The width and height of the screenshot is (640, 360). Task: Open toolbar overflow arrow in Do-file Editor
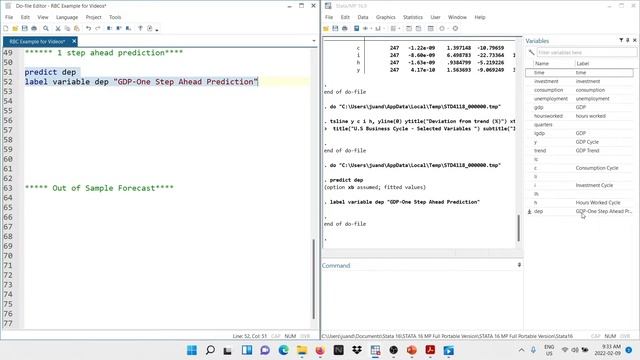click(x=157, y=29)
